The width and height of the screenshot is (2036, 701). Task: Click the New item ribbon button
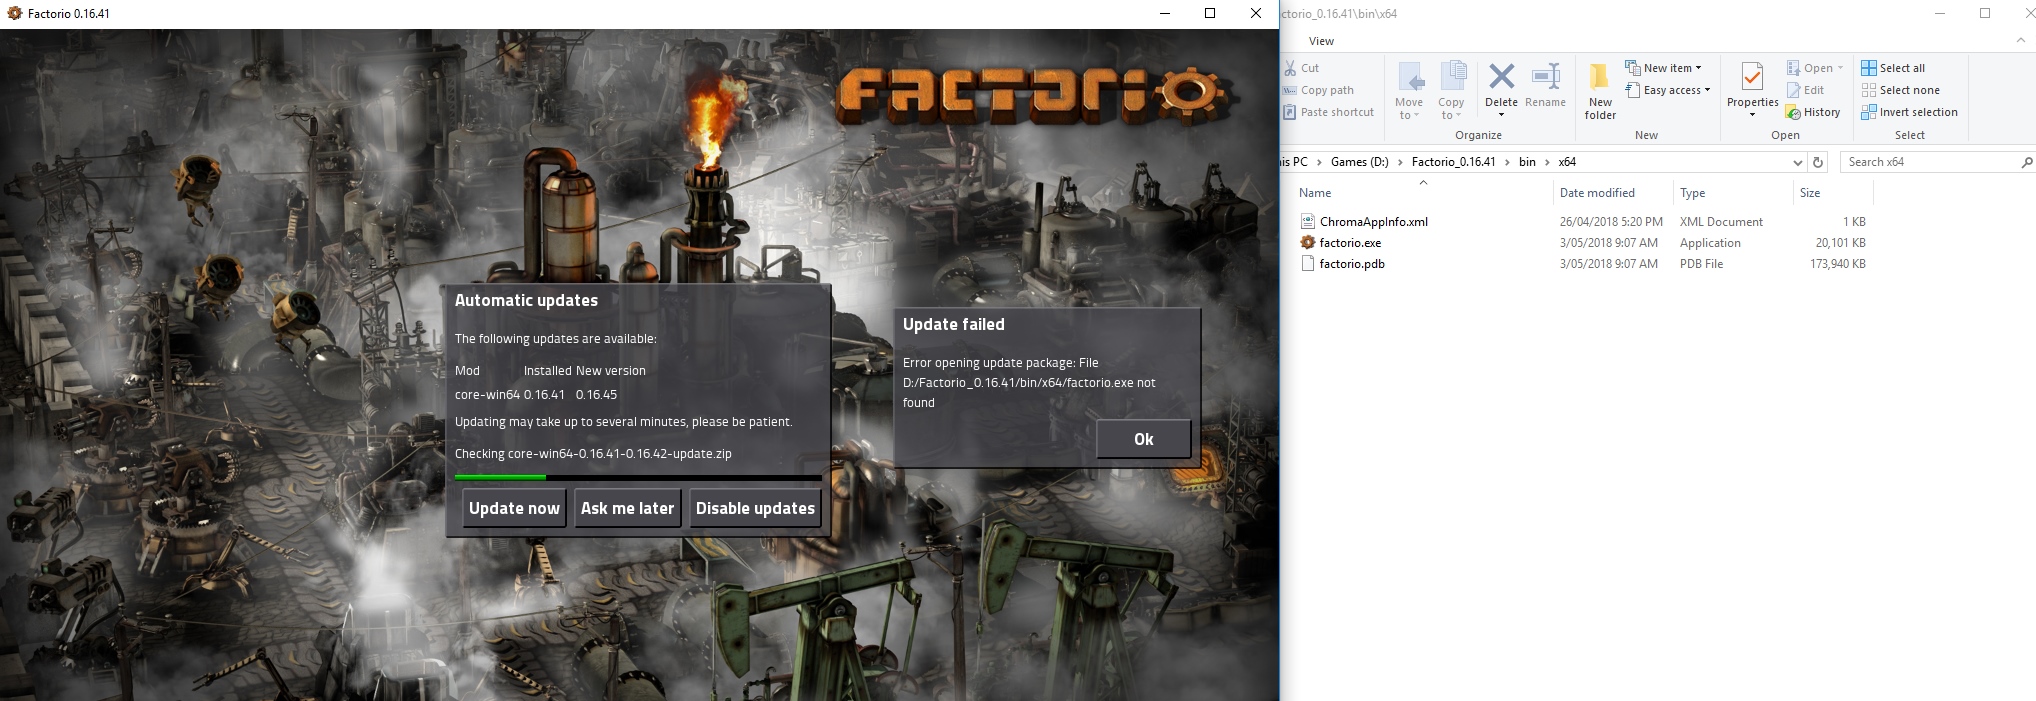1663,68
